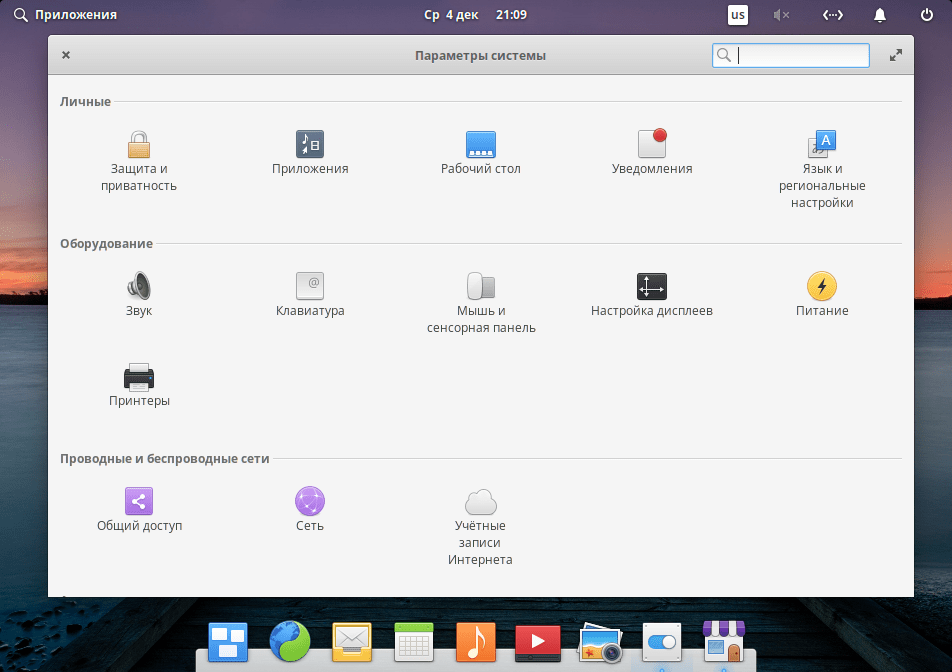Open the us keyboard layout indicator

[x=737, y=15]
